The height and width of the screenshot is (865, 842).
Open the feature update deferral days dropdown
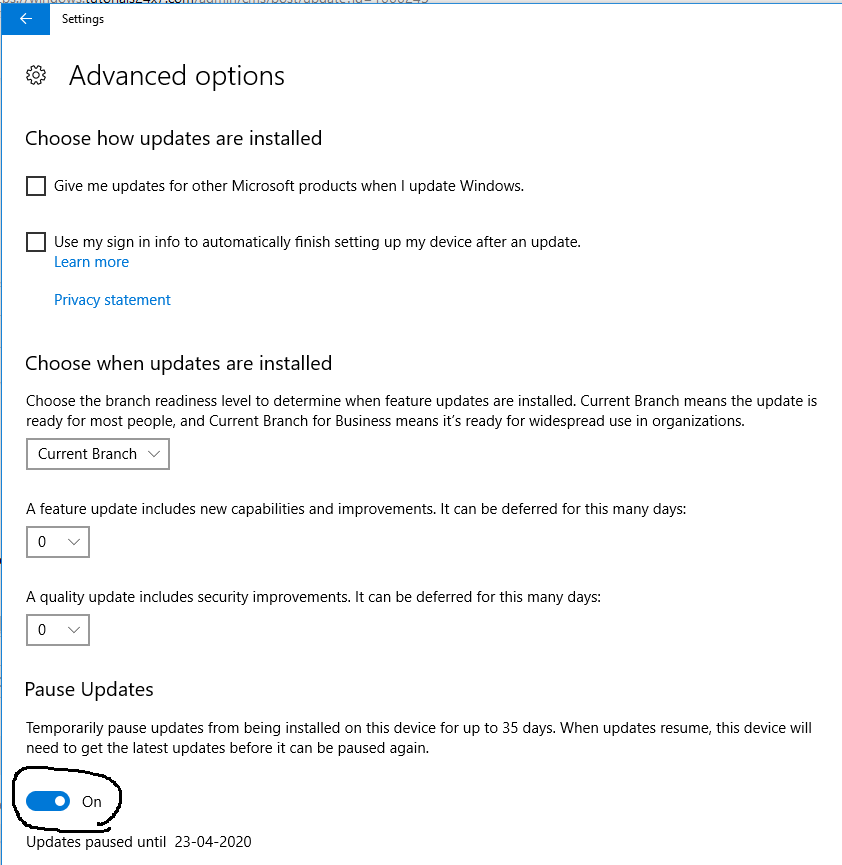click(x=58, y=542)
